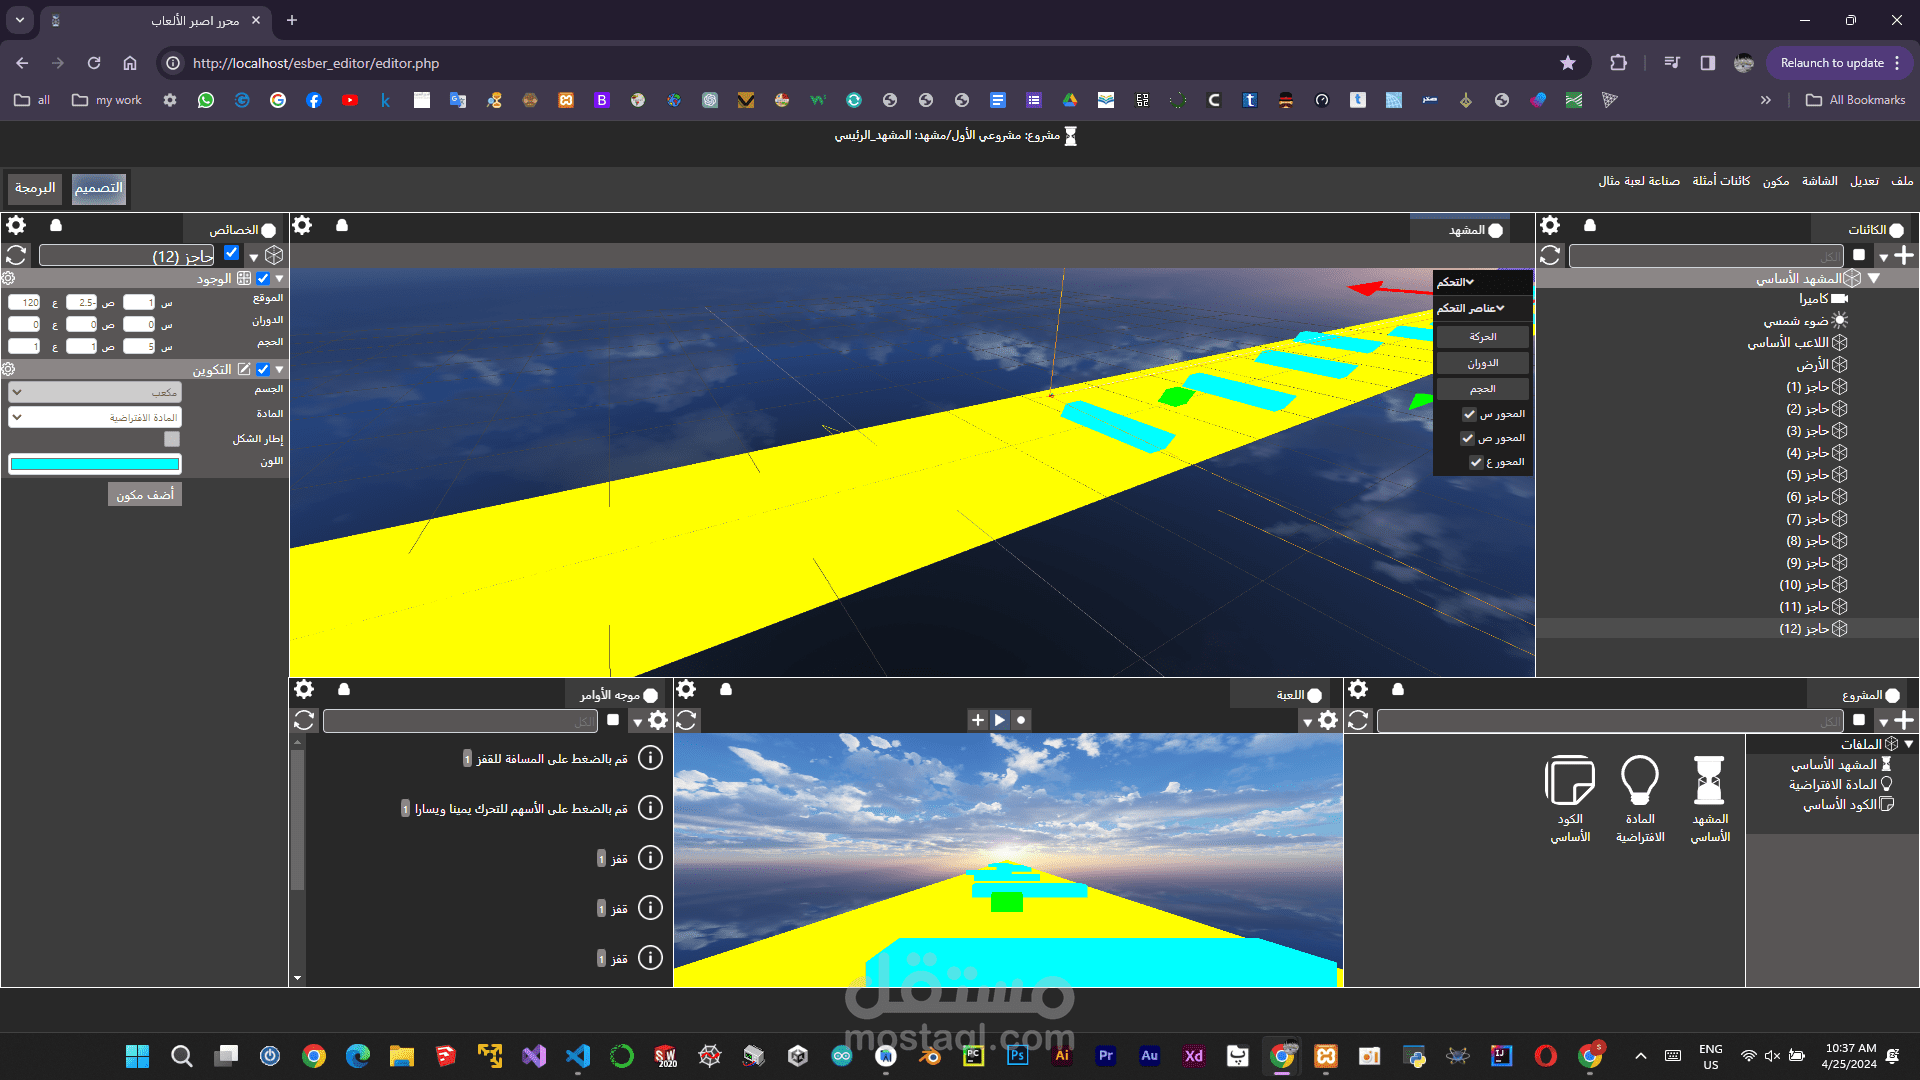The width and height of the screenshot is (1920, 1080).
Task: Open the scene viewport settings gear
Action: pyautogui.click(x=302, y=226)
